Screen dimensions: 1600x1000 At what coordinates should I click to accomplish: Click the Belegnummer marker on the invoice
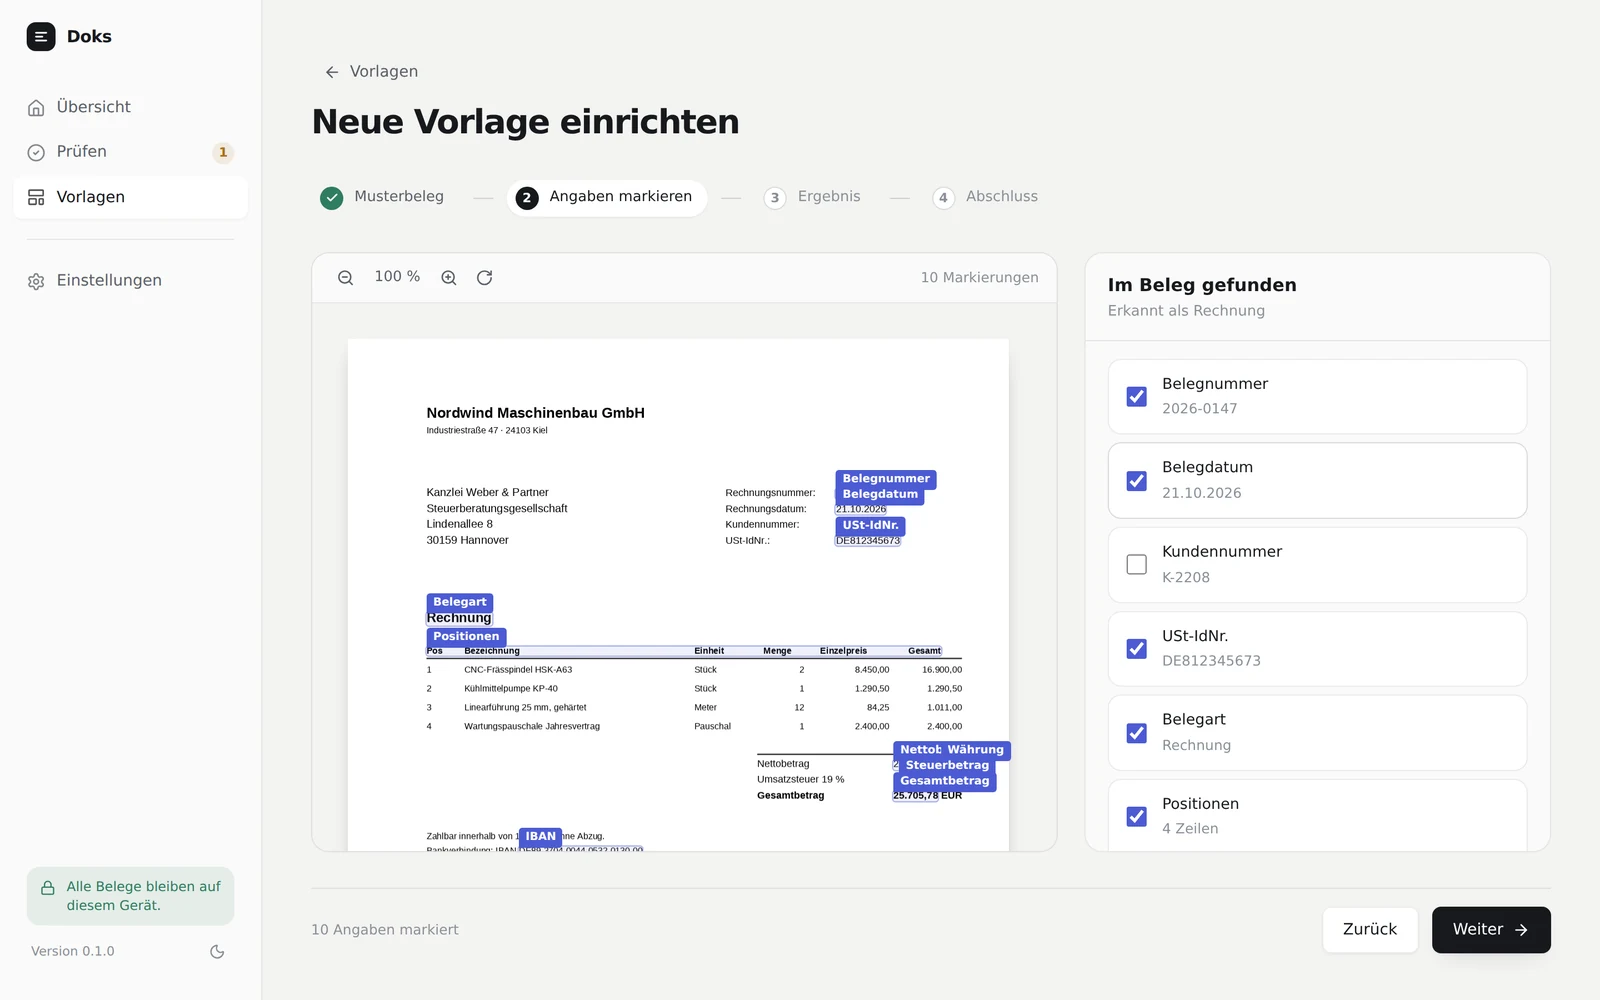click(886, 479)
